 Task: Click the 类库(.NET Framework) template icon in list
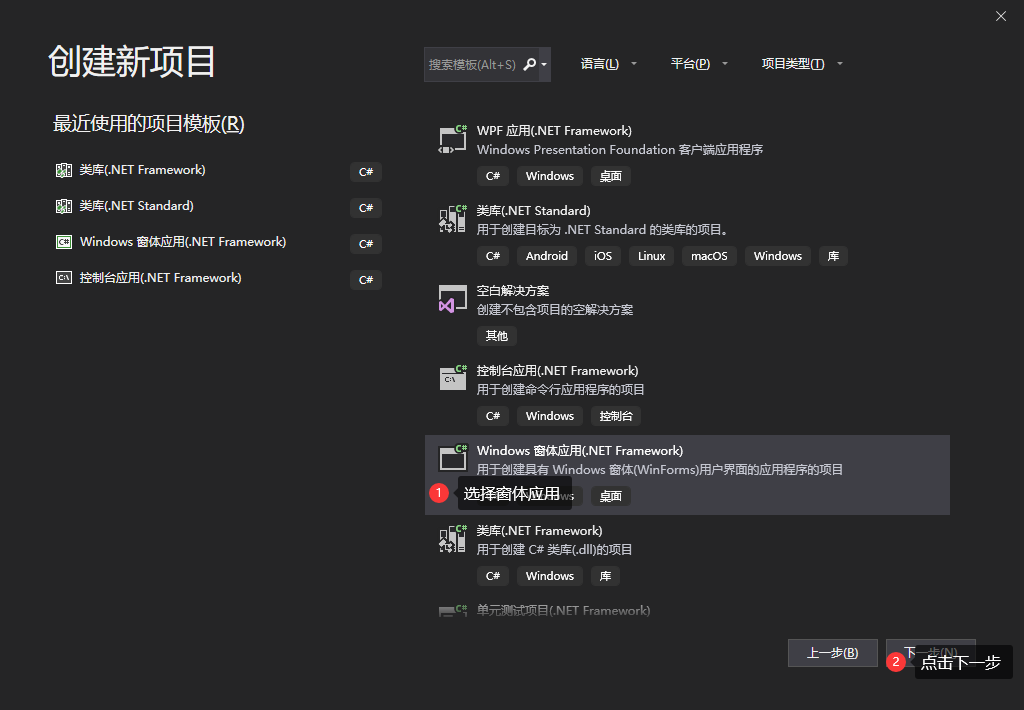point(453,539)
